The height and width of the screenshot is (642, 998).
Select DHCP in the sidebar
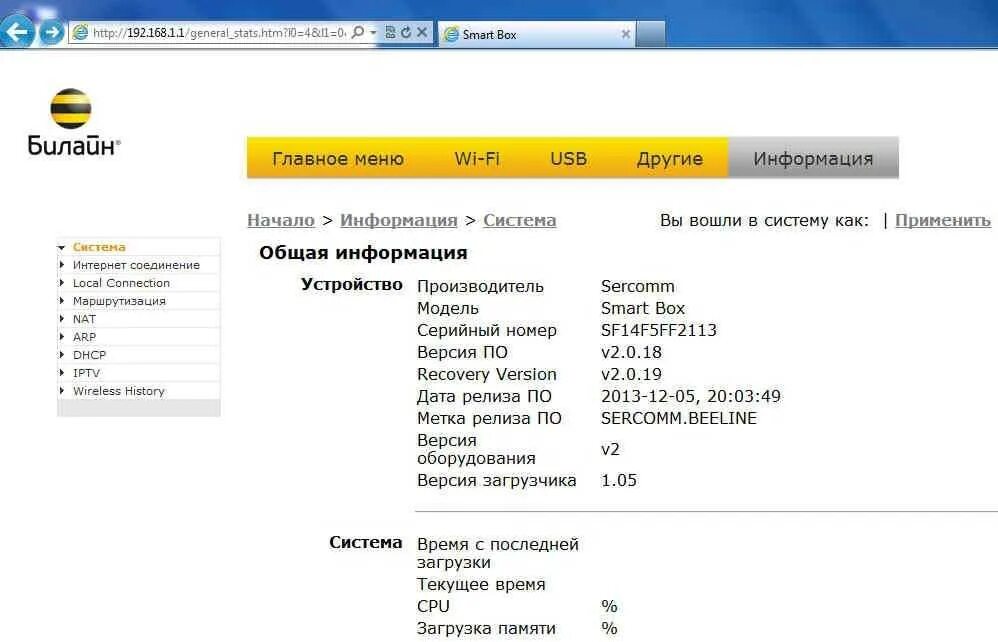89,355
